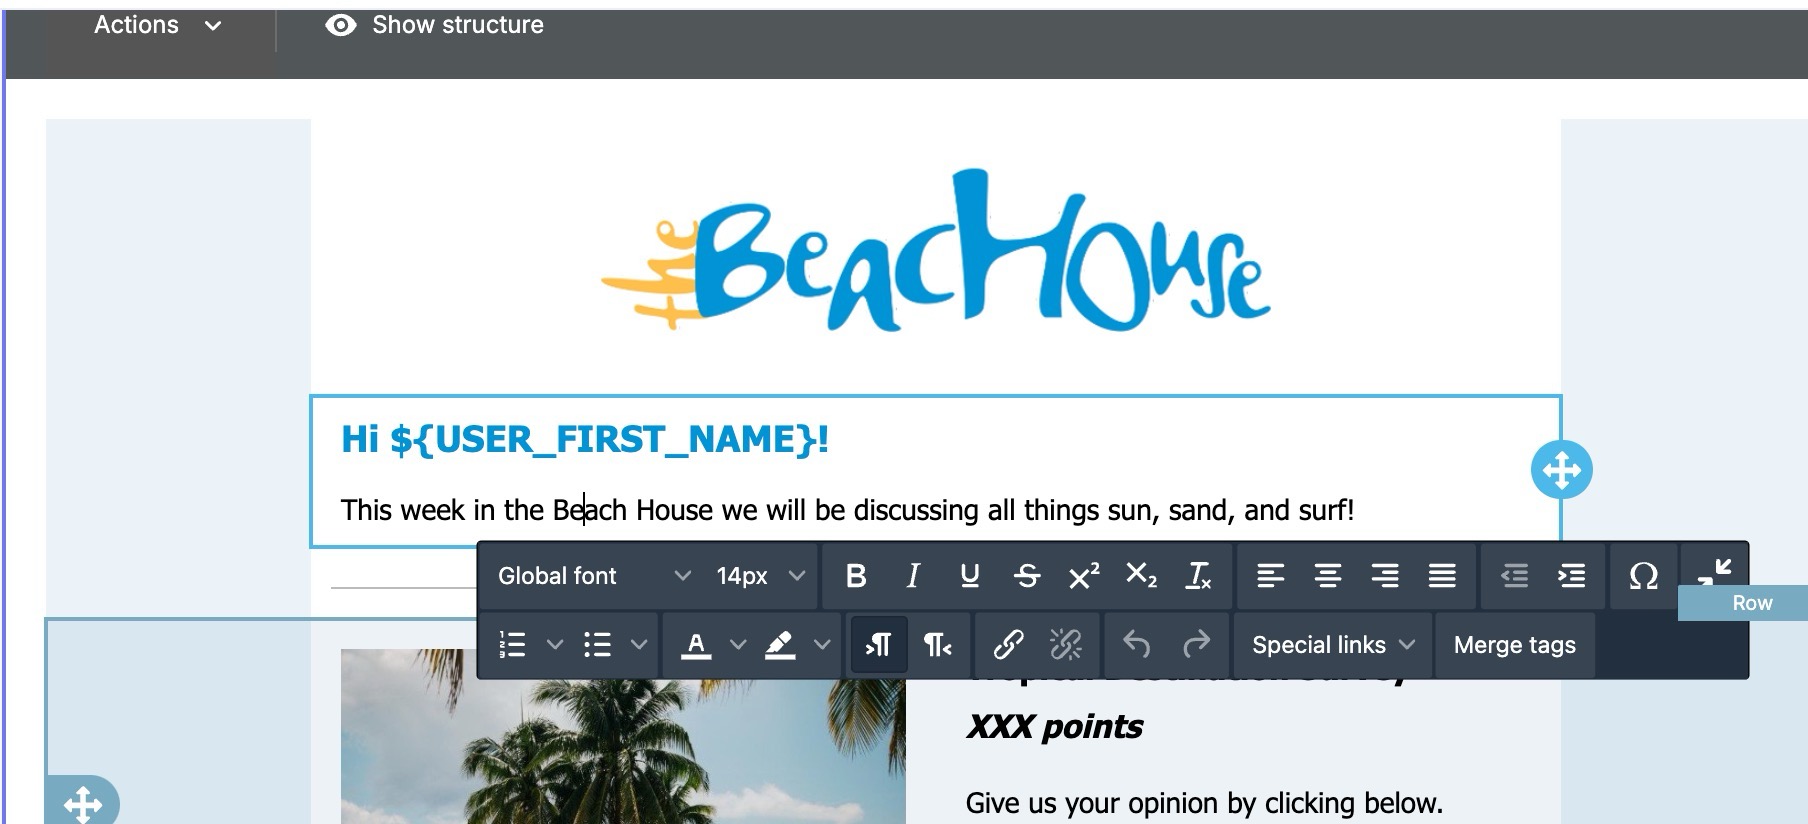Clear text formatting
Viewport: 1808px width, 824px height.
point(1198,576)
